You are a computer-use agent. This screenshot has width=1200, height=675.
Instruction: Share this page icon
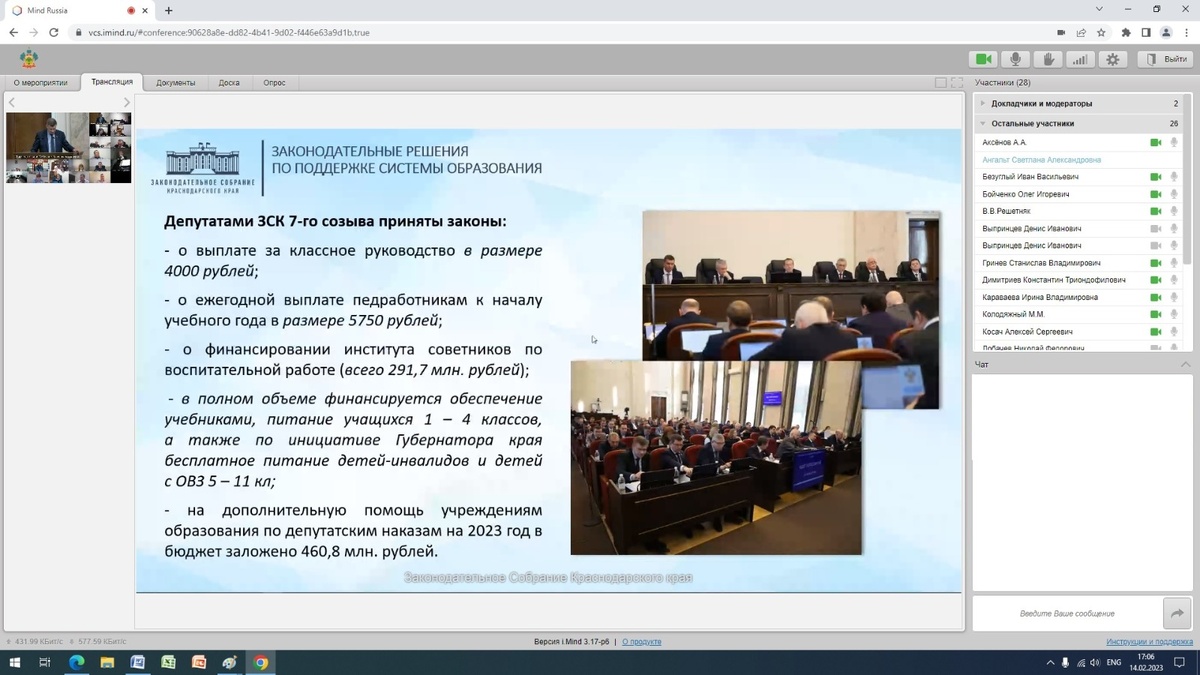[x=1081, y=32]
